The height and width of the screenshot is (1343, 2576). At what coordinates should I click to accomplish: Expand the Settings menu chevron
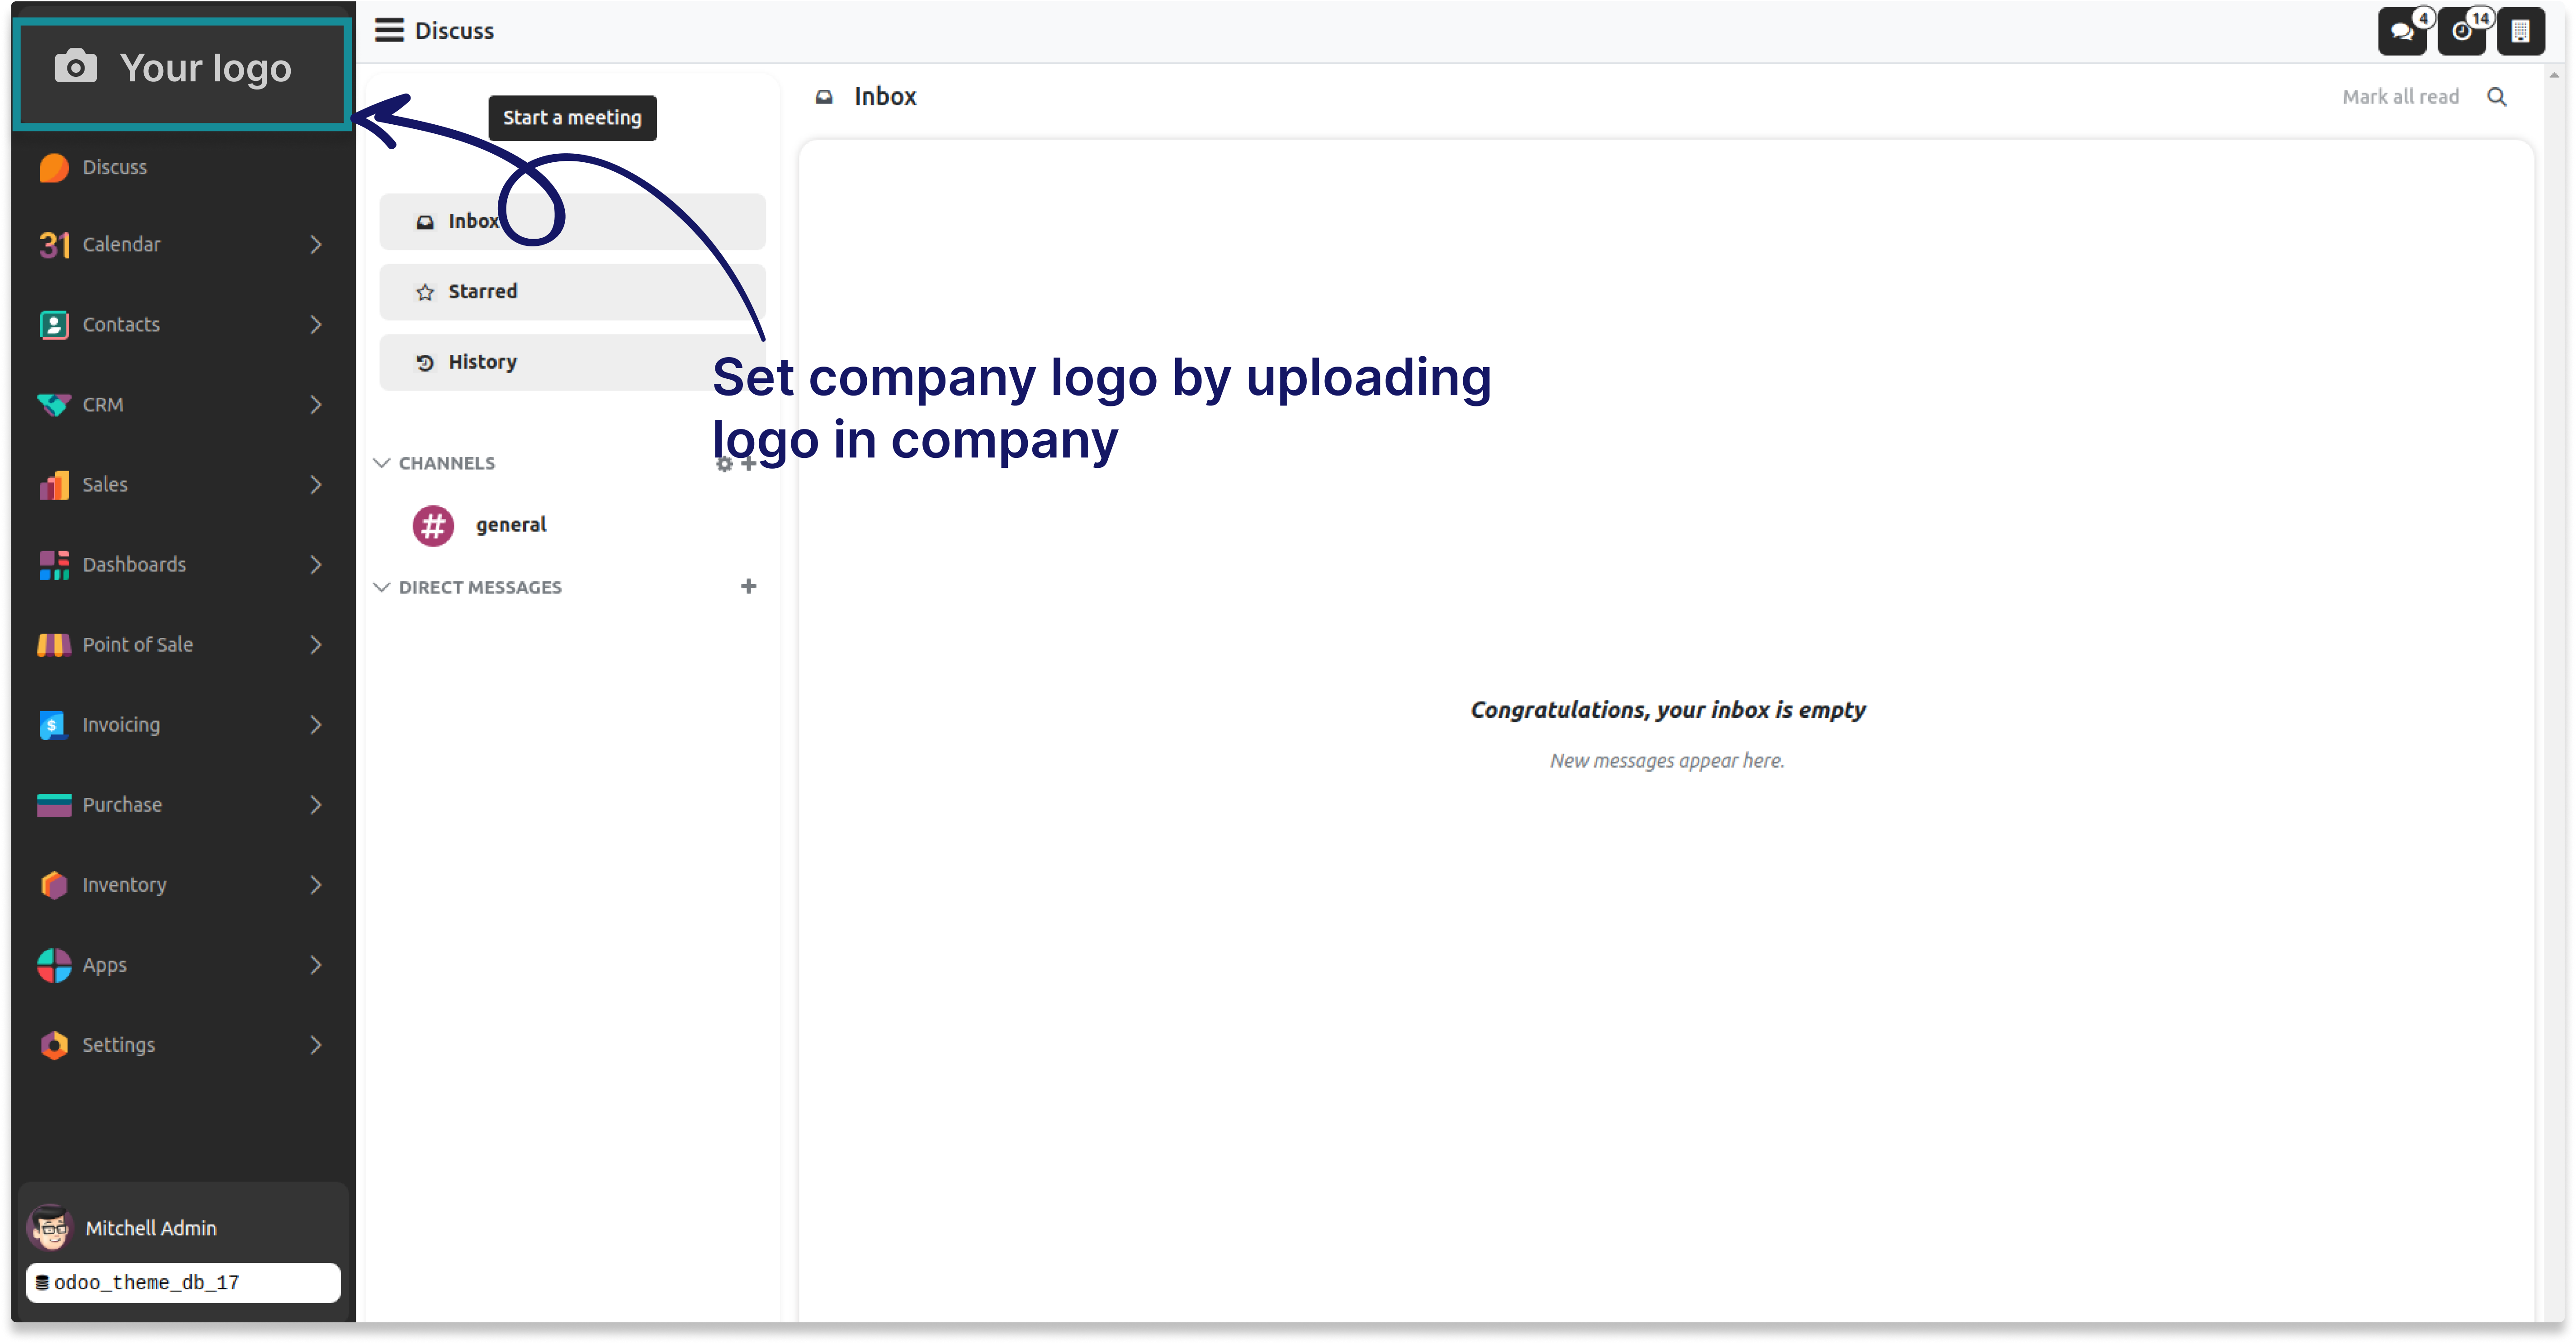point(316,1045)
